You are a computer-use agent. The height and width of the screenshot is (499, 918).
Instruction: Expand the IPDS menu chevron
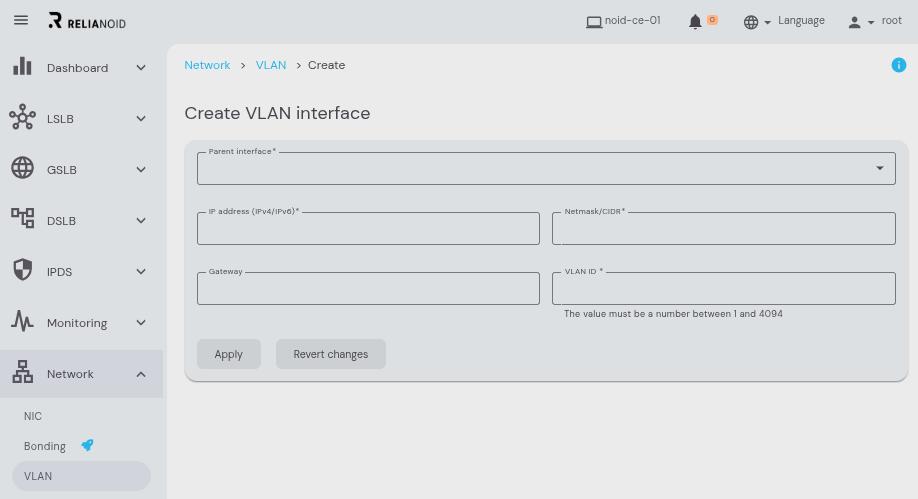(x=141, y=272)
